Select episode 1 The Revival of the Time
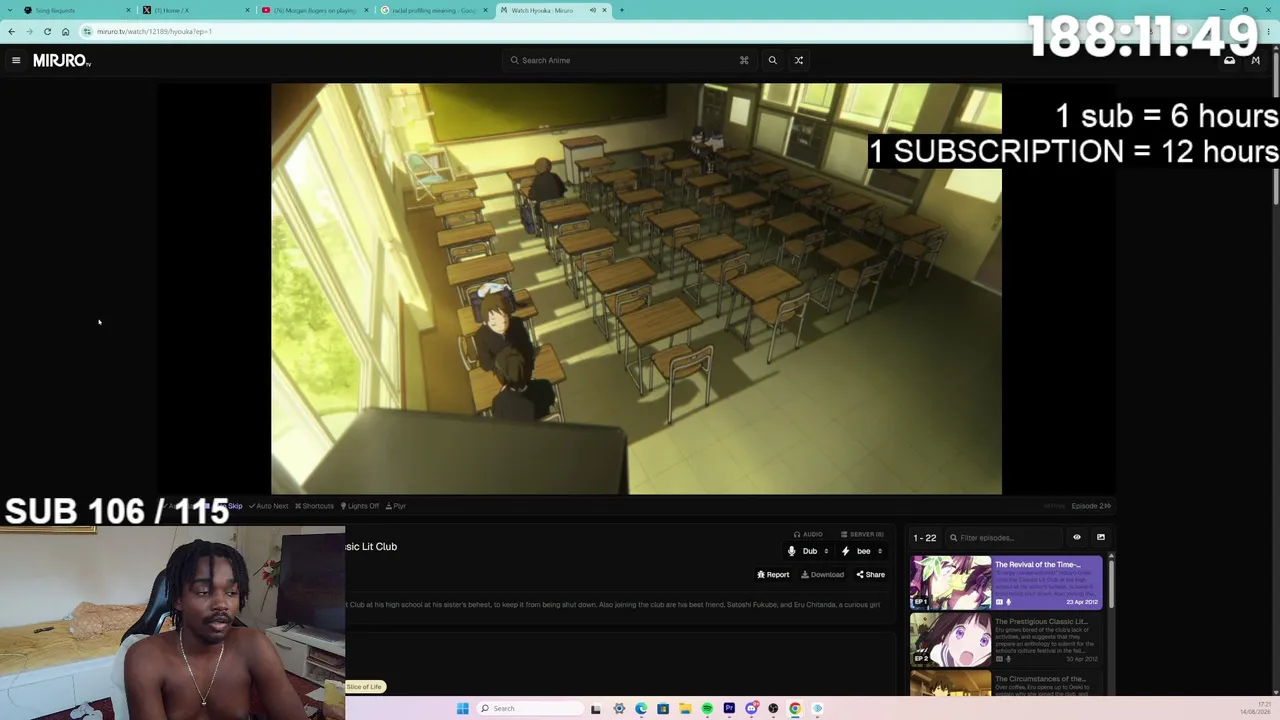The width and height of the screenshot is (1280, 720). click(1006, 582)
